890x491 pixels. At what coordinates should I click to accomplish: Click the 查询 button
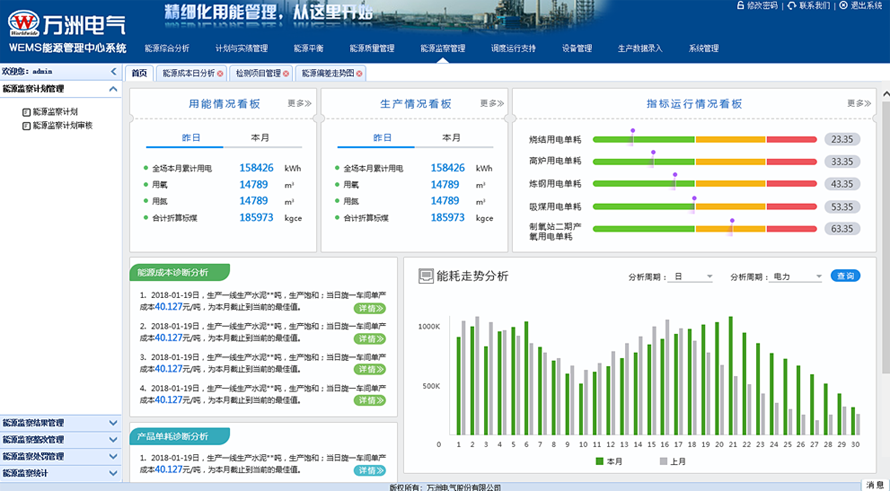(x=845, y=276)
